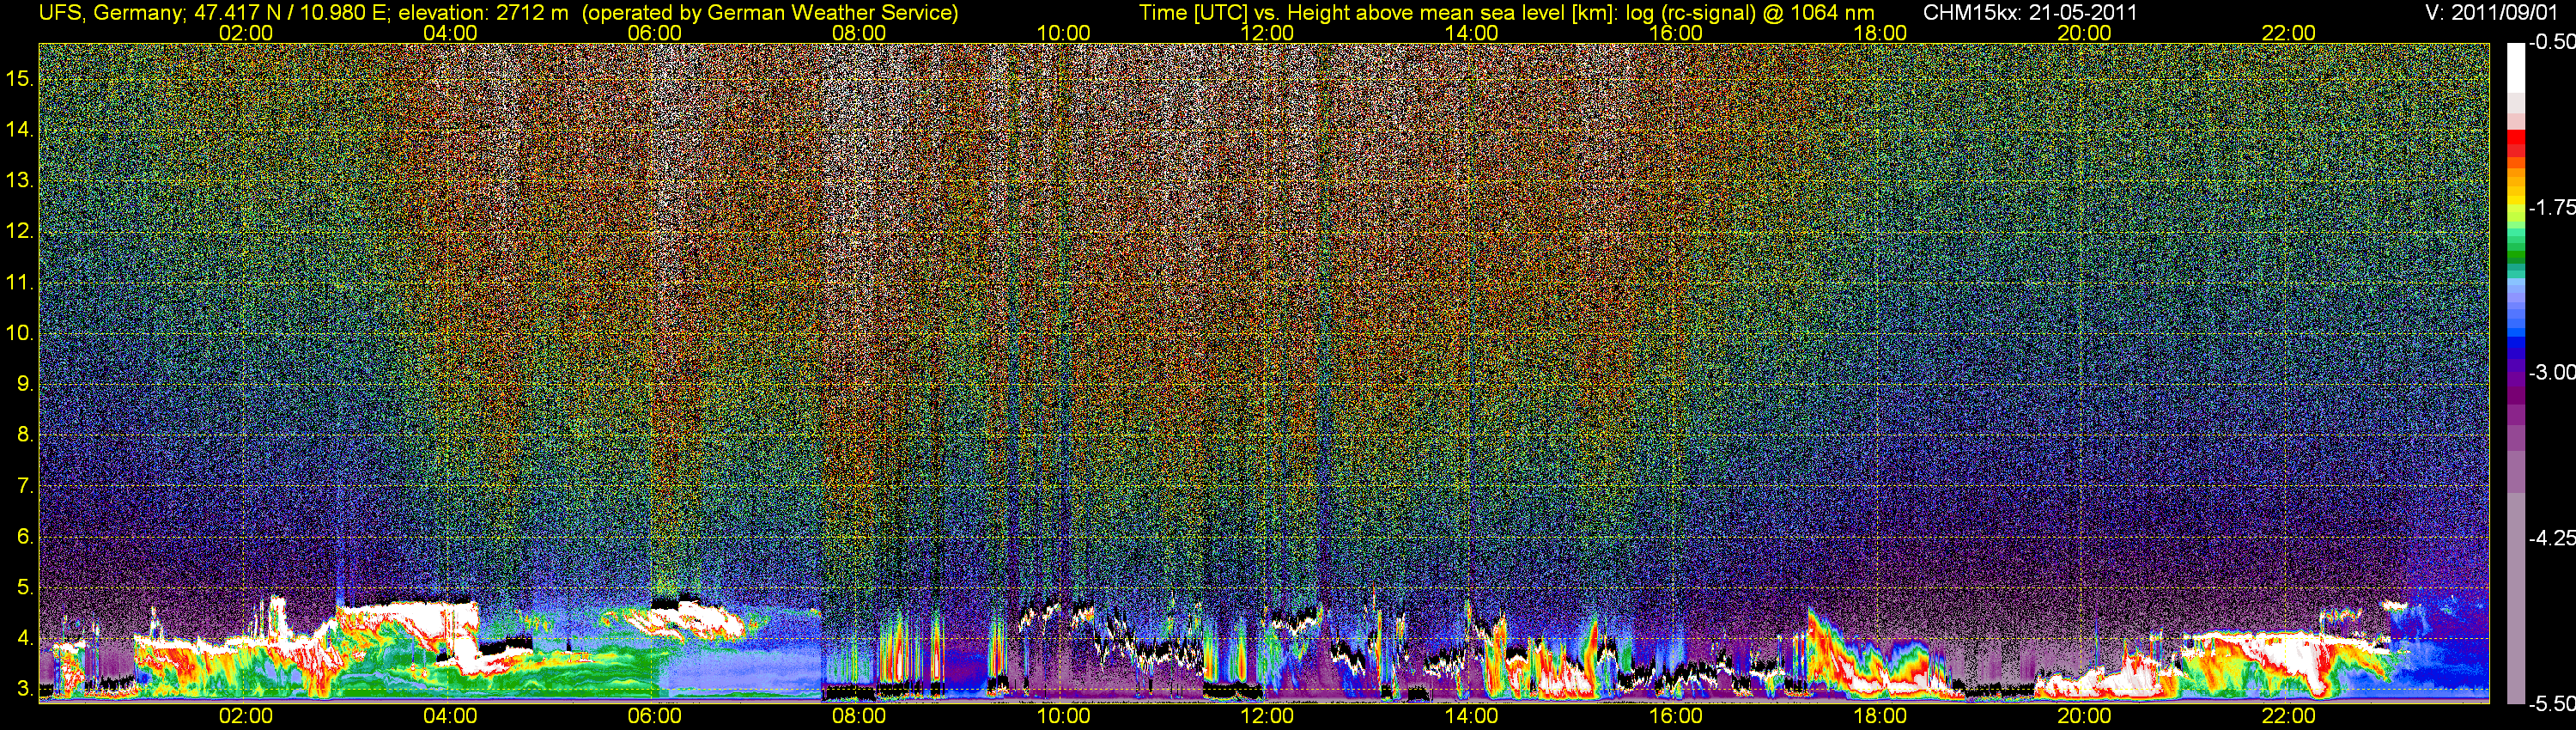
Task: Click the bottom axis time label '12:00'
Action: coord(1267,717)
